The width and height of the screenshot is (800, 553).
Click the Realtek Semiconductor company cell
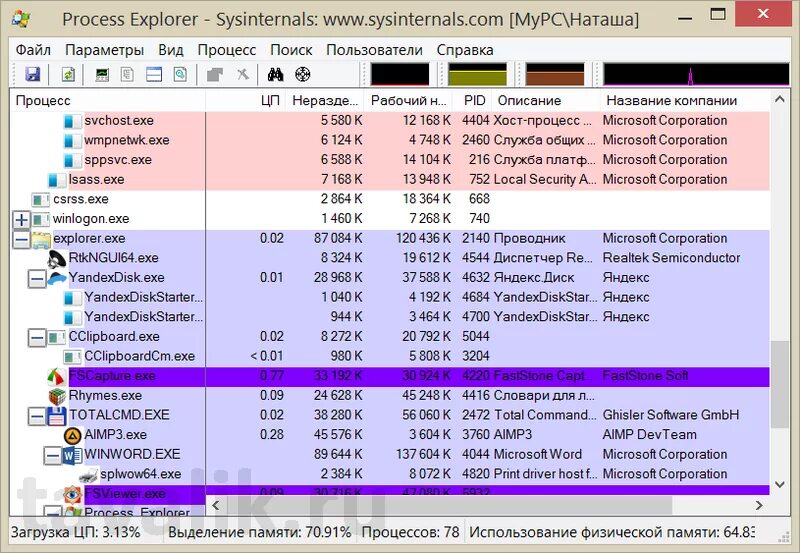click(x=671, y=258)
